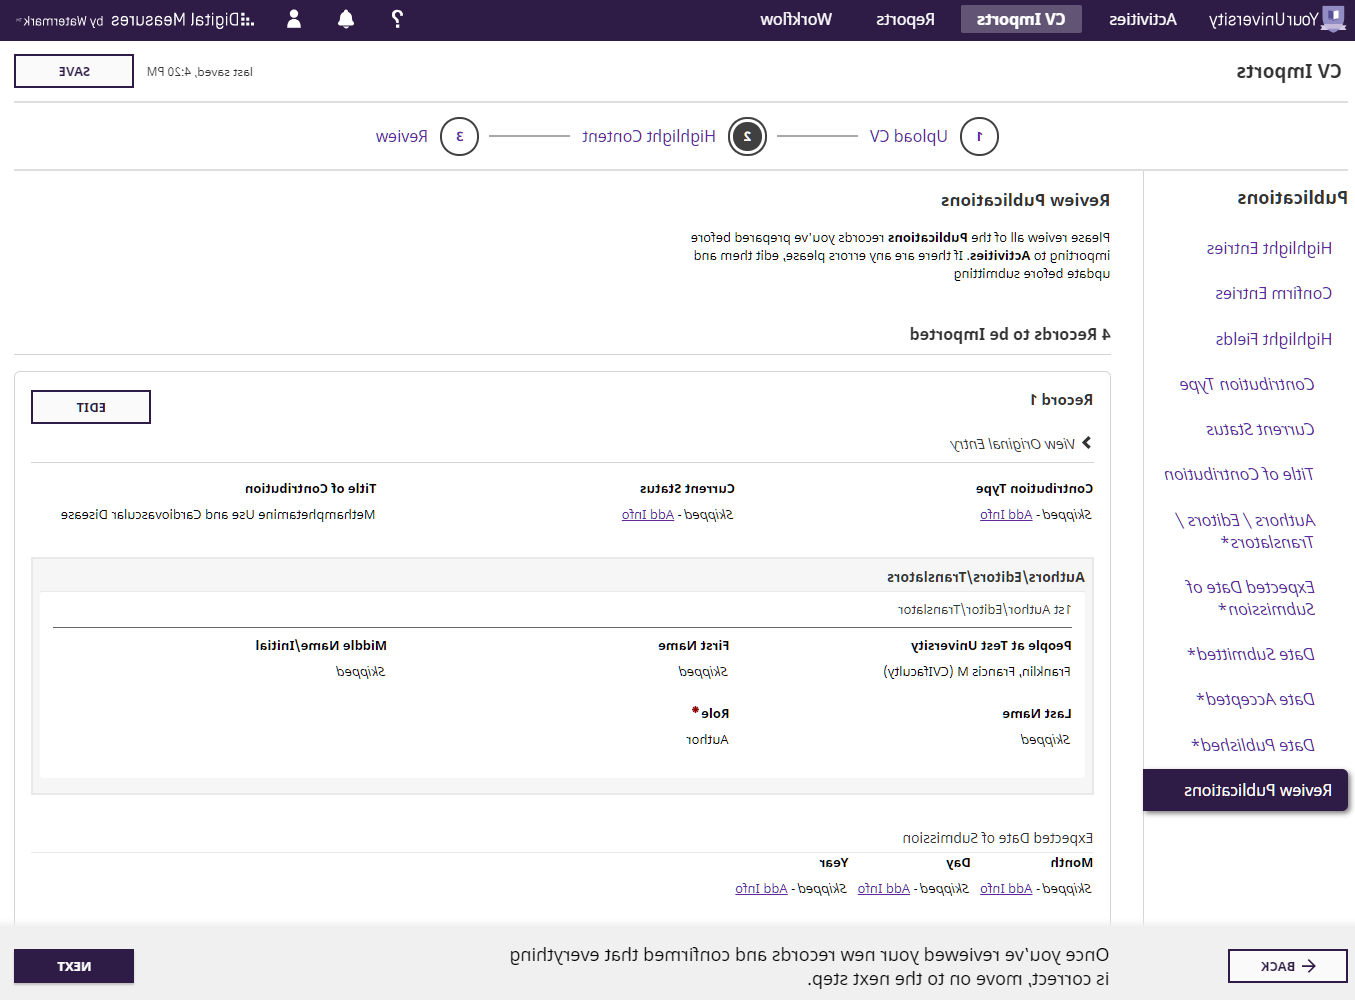The image size is (1355, 1000).
Task: Select Review Publications in sidebar
Action: [1245, 790]
